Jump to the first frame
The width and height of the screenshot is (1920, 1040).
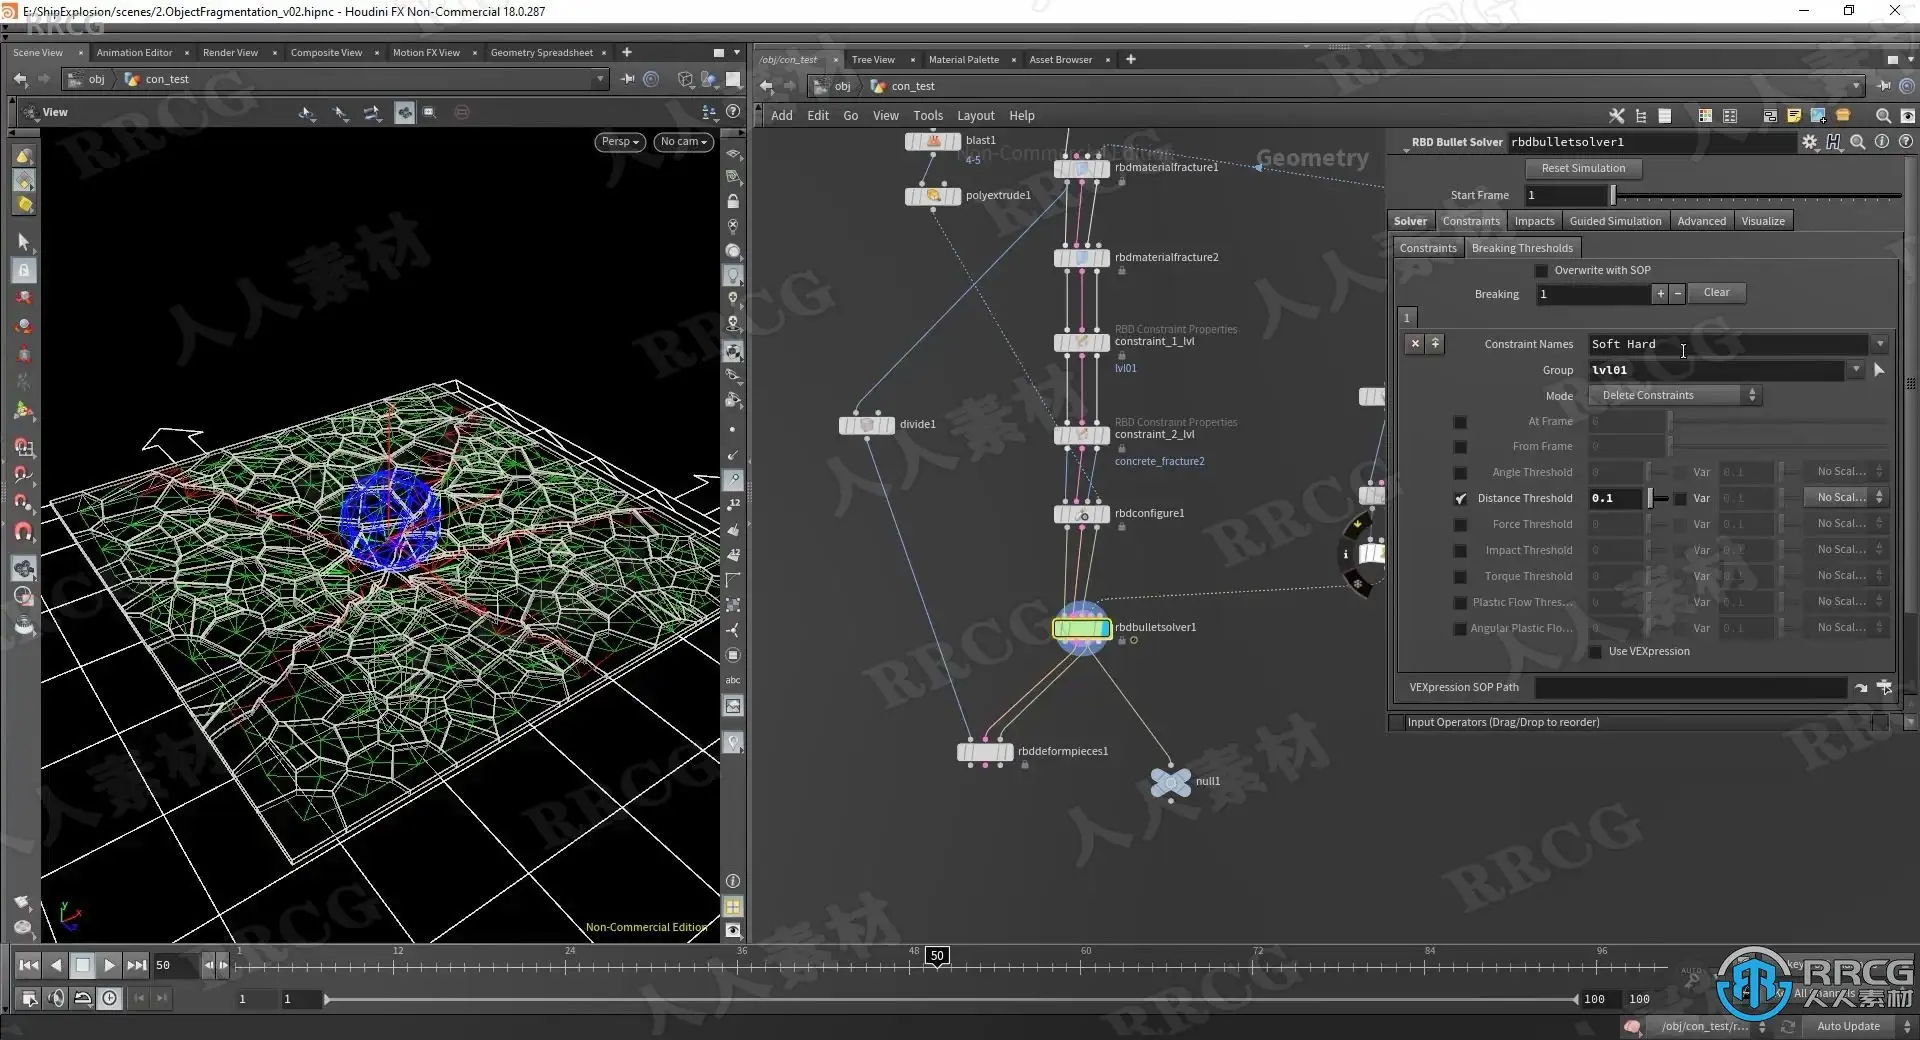pyautogui.click(x=29, y=965)
